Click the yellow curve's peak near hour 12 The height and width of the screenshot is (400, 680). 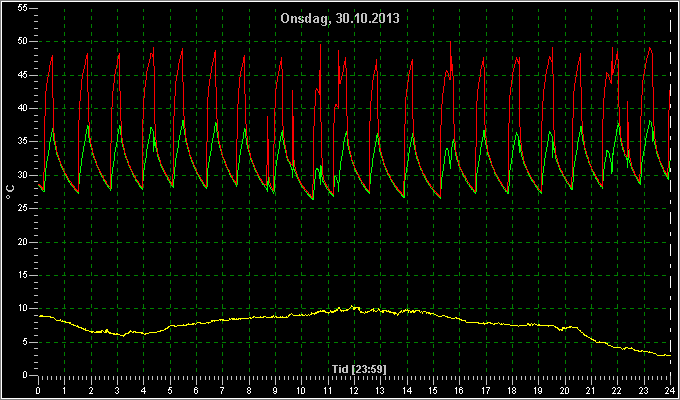(x=353, y=306)
